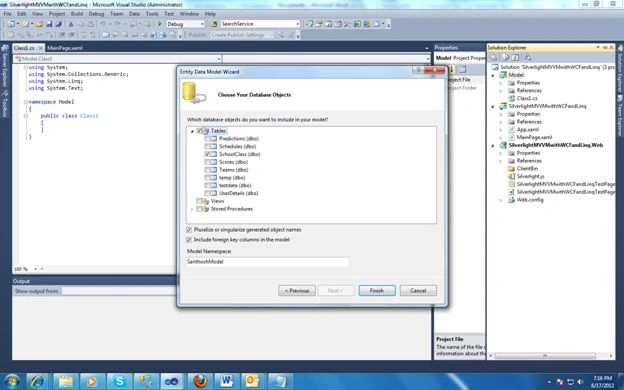The image size is (624, 390).
Task: Select temp (dbo) table row text
Action: [x=232, y=177]
